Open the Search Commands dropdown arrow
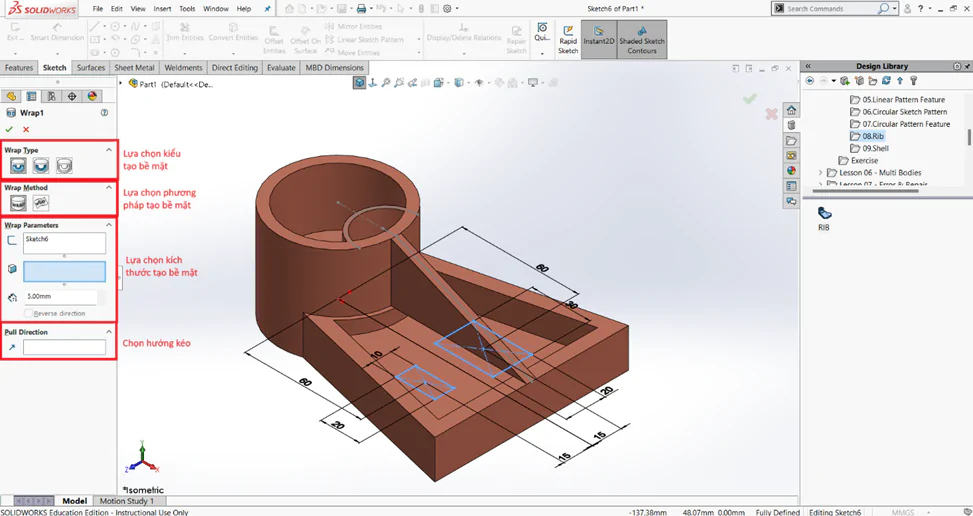Image resolution: width=973 pixels, height=516 pixels. click(895, 9)
